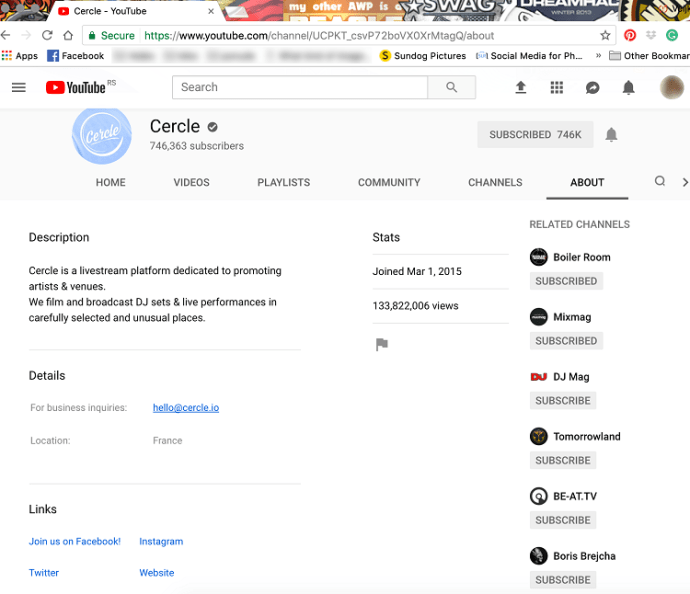Open Tomorrowland channel avatar
Viewport: 690px width, 594px height.
point(539,436)
